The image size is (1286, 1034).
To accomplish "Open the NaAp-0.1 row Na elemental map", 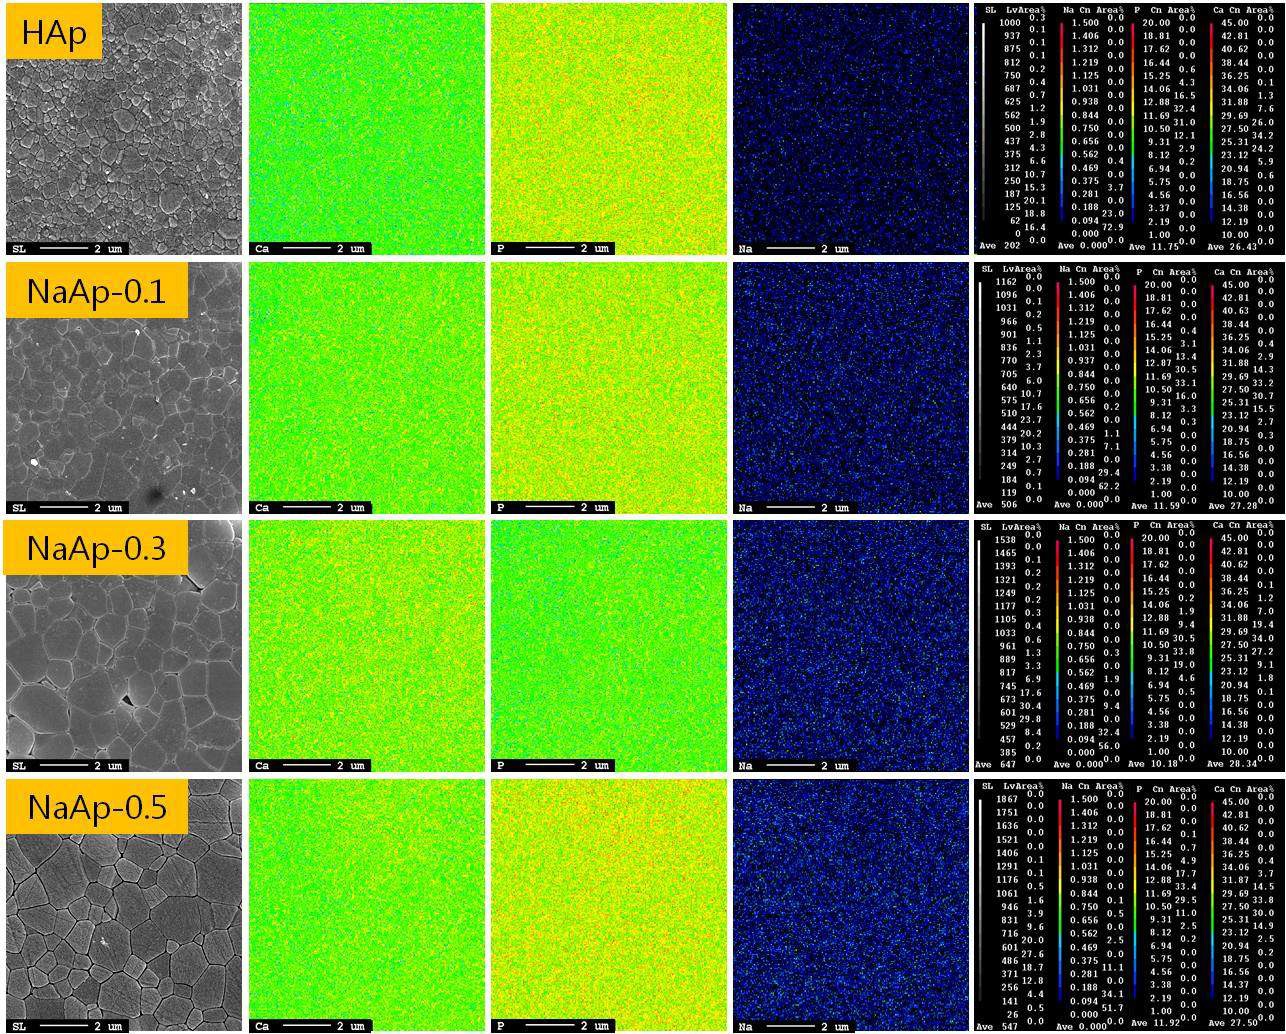I will (x=851, y=388).
